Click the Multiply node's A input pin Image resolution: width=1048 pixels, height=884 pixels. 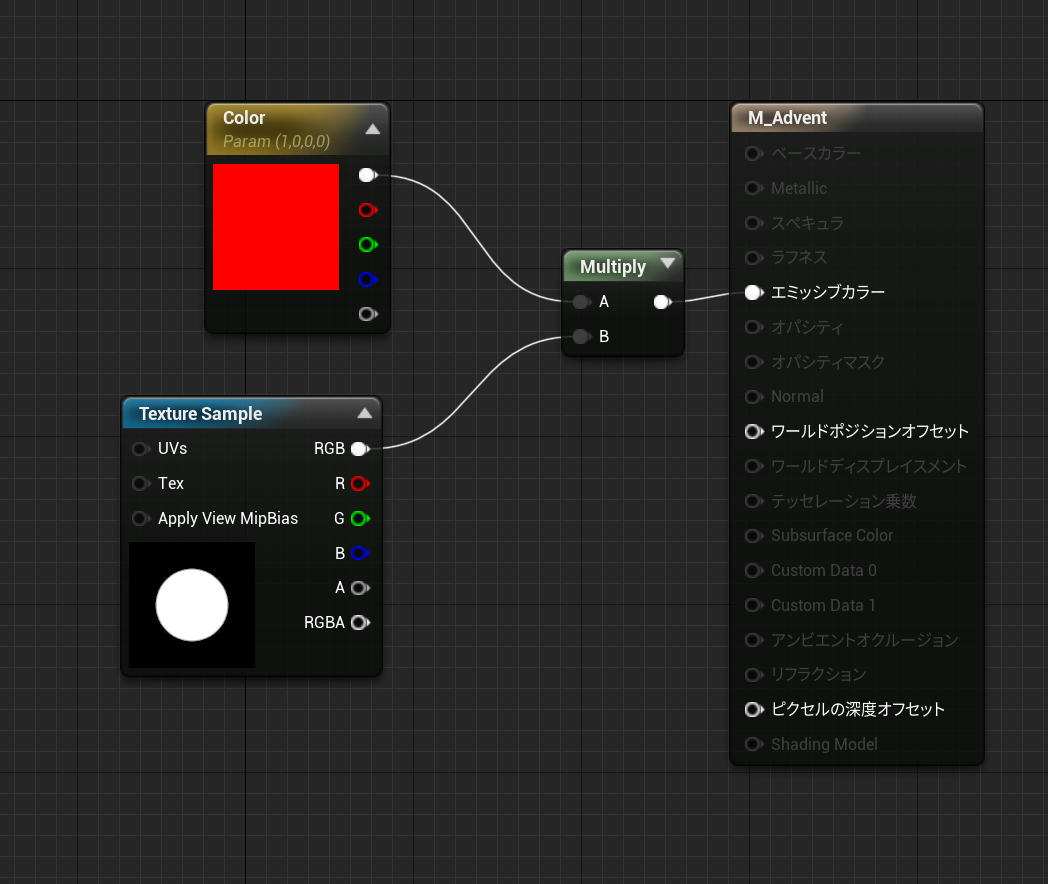pyautogui.click(x=582, y=302)
